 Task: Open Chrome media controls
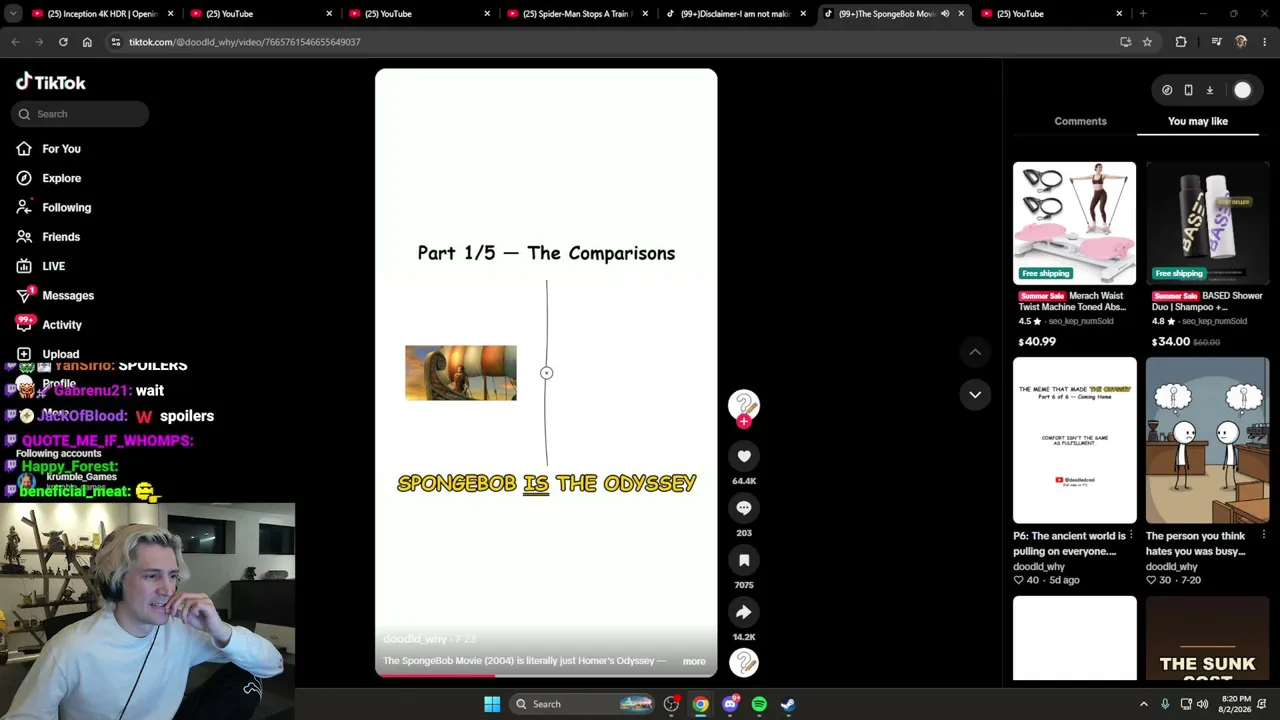1216,42
